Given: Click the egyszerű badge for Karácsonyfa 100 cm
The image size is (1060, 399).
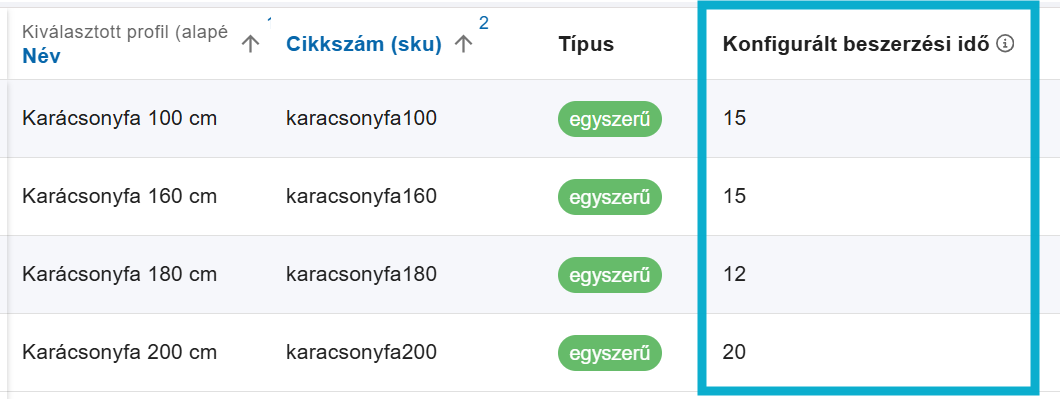Looking at the screenshot, I should click(610, 119).
